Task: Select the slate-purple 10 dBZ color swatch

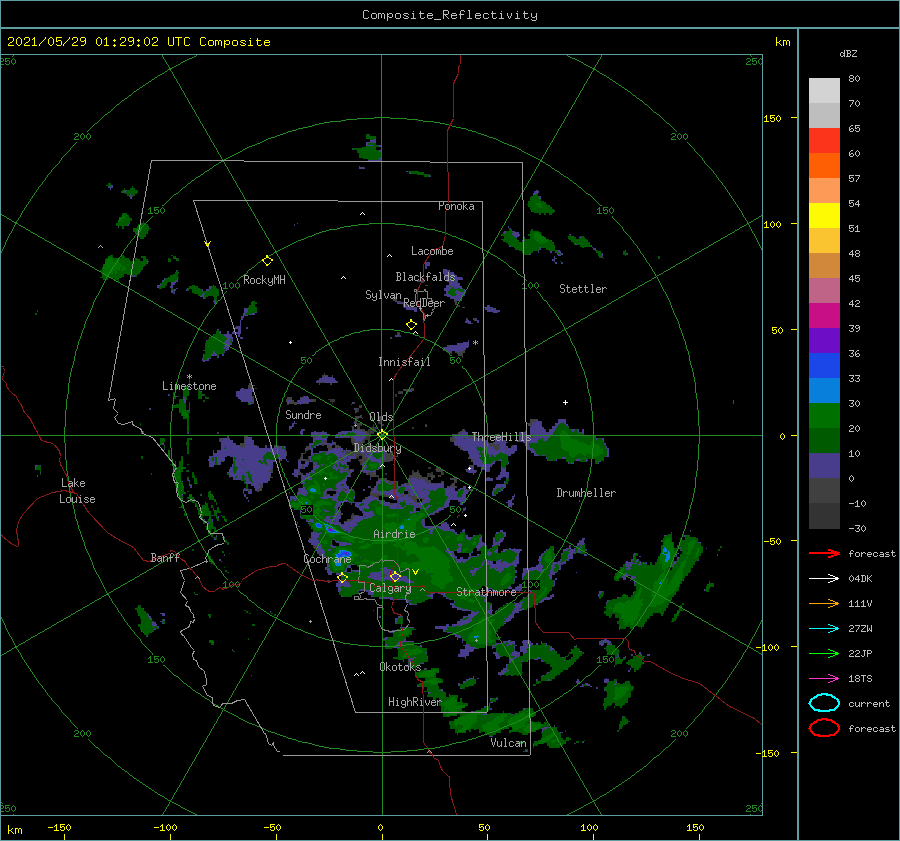Action: tap(824, 465)
